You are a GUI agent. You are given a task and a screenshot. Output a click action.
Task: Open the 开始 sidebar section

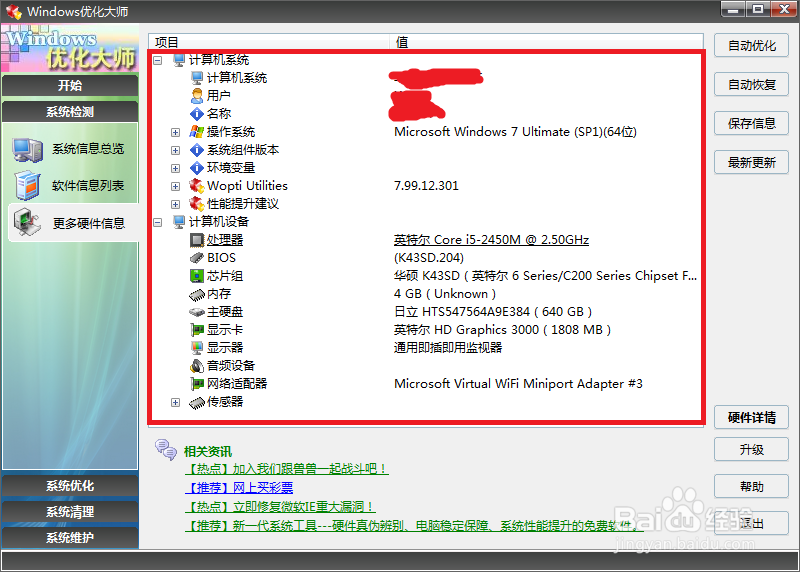[x=70, y=85]
